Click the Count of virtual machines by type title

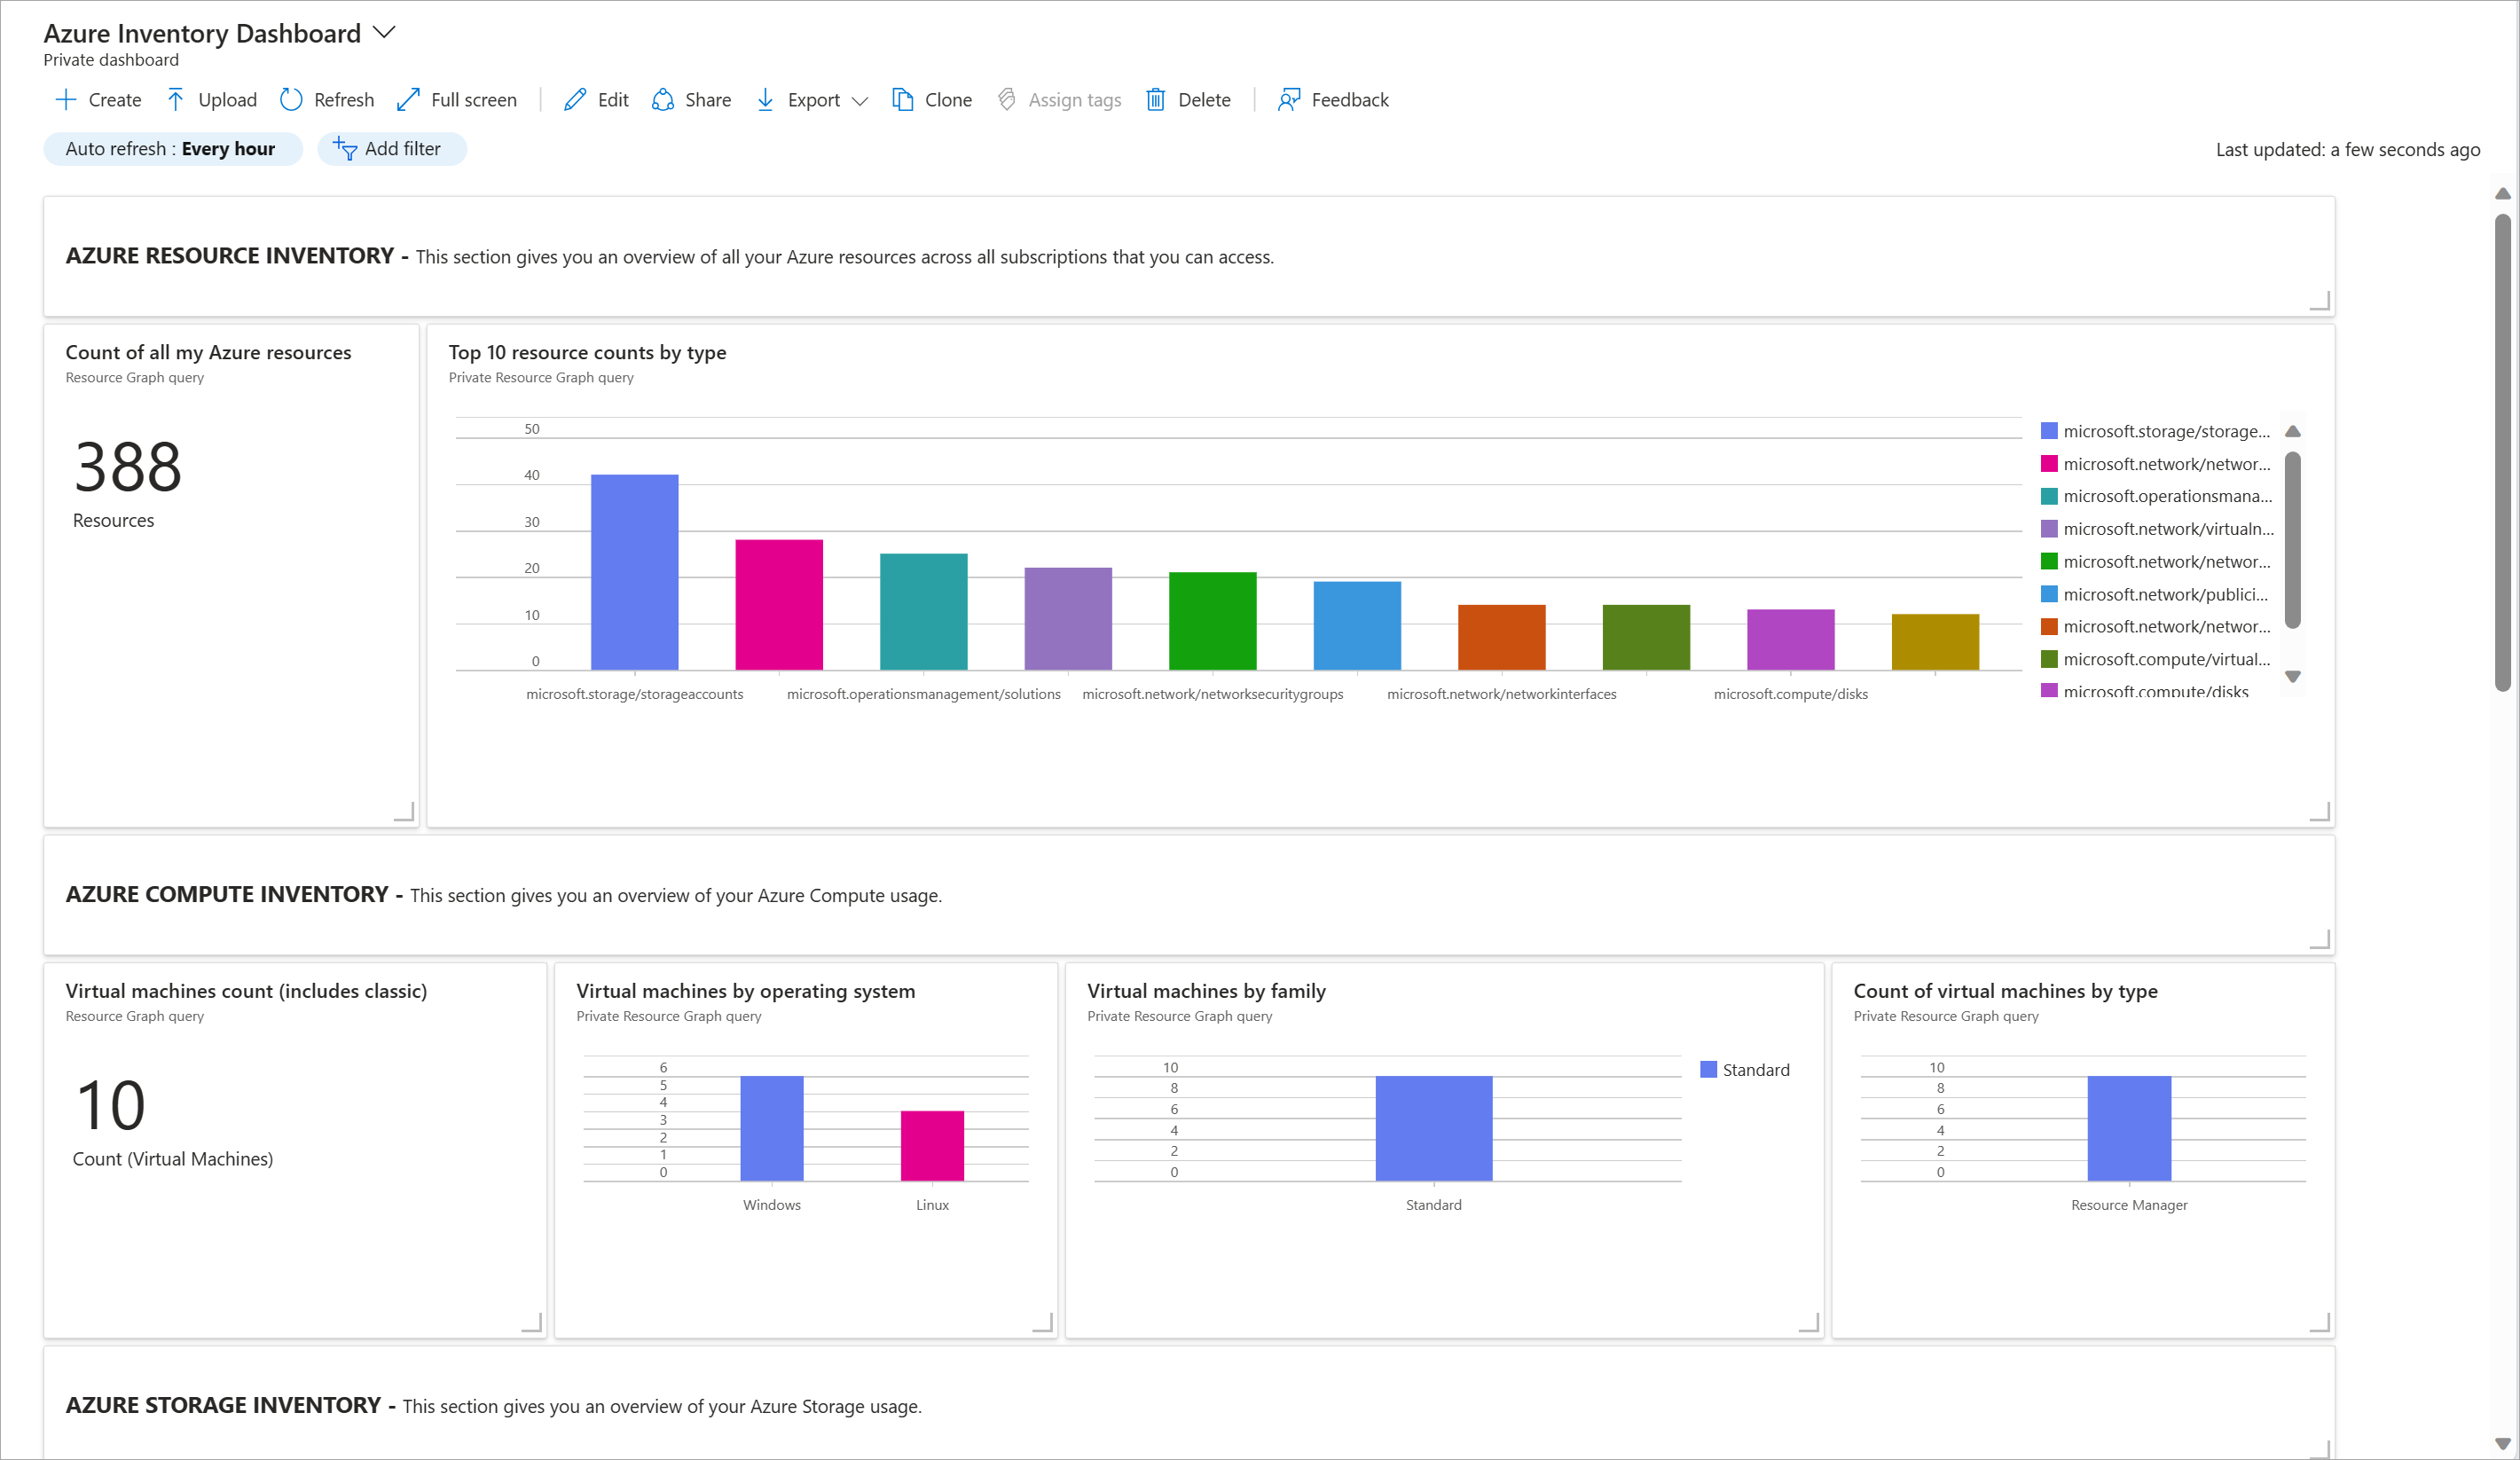point(2006,991)
